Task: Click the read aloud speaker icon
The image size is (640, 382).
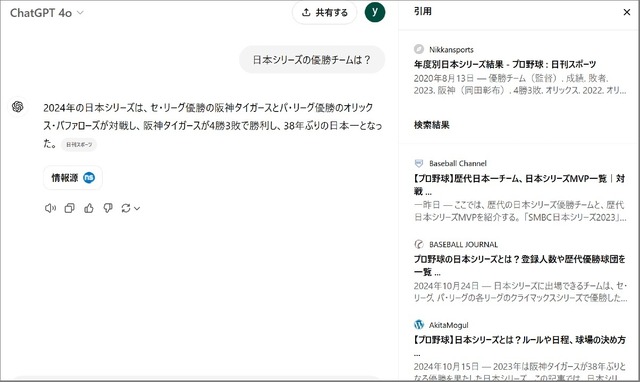Action: point(50,208)
